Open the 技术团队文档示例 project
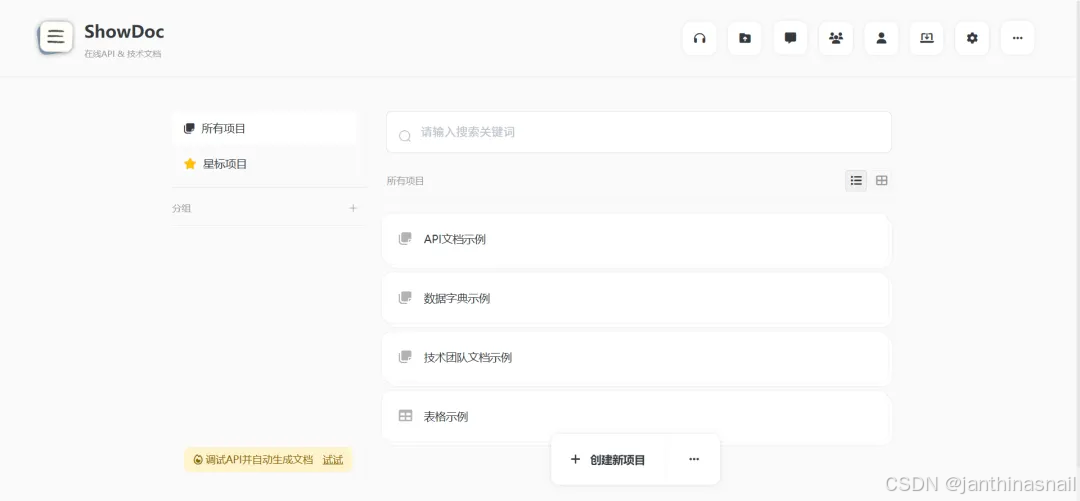 636,358
